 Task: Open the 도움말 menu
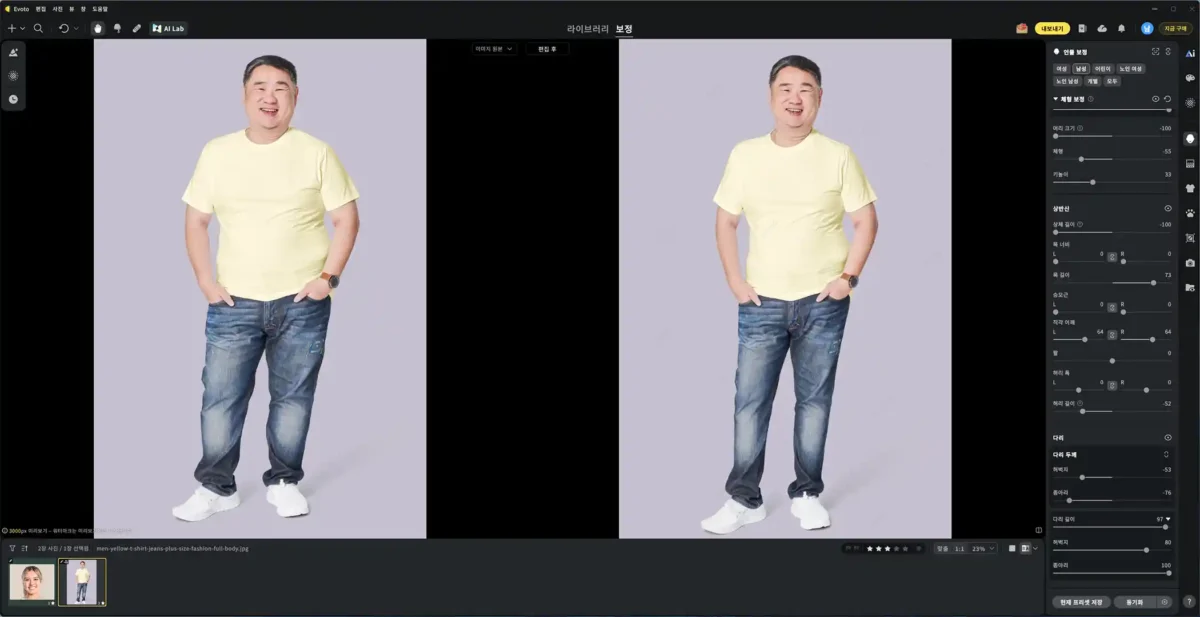[x=100, y=8]
